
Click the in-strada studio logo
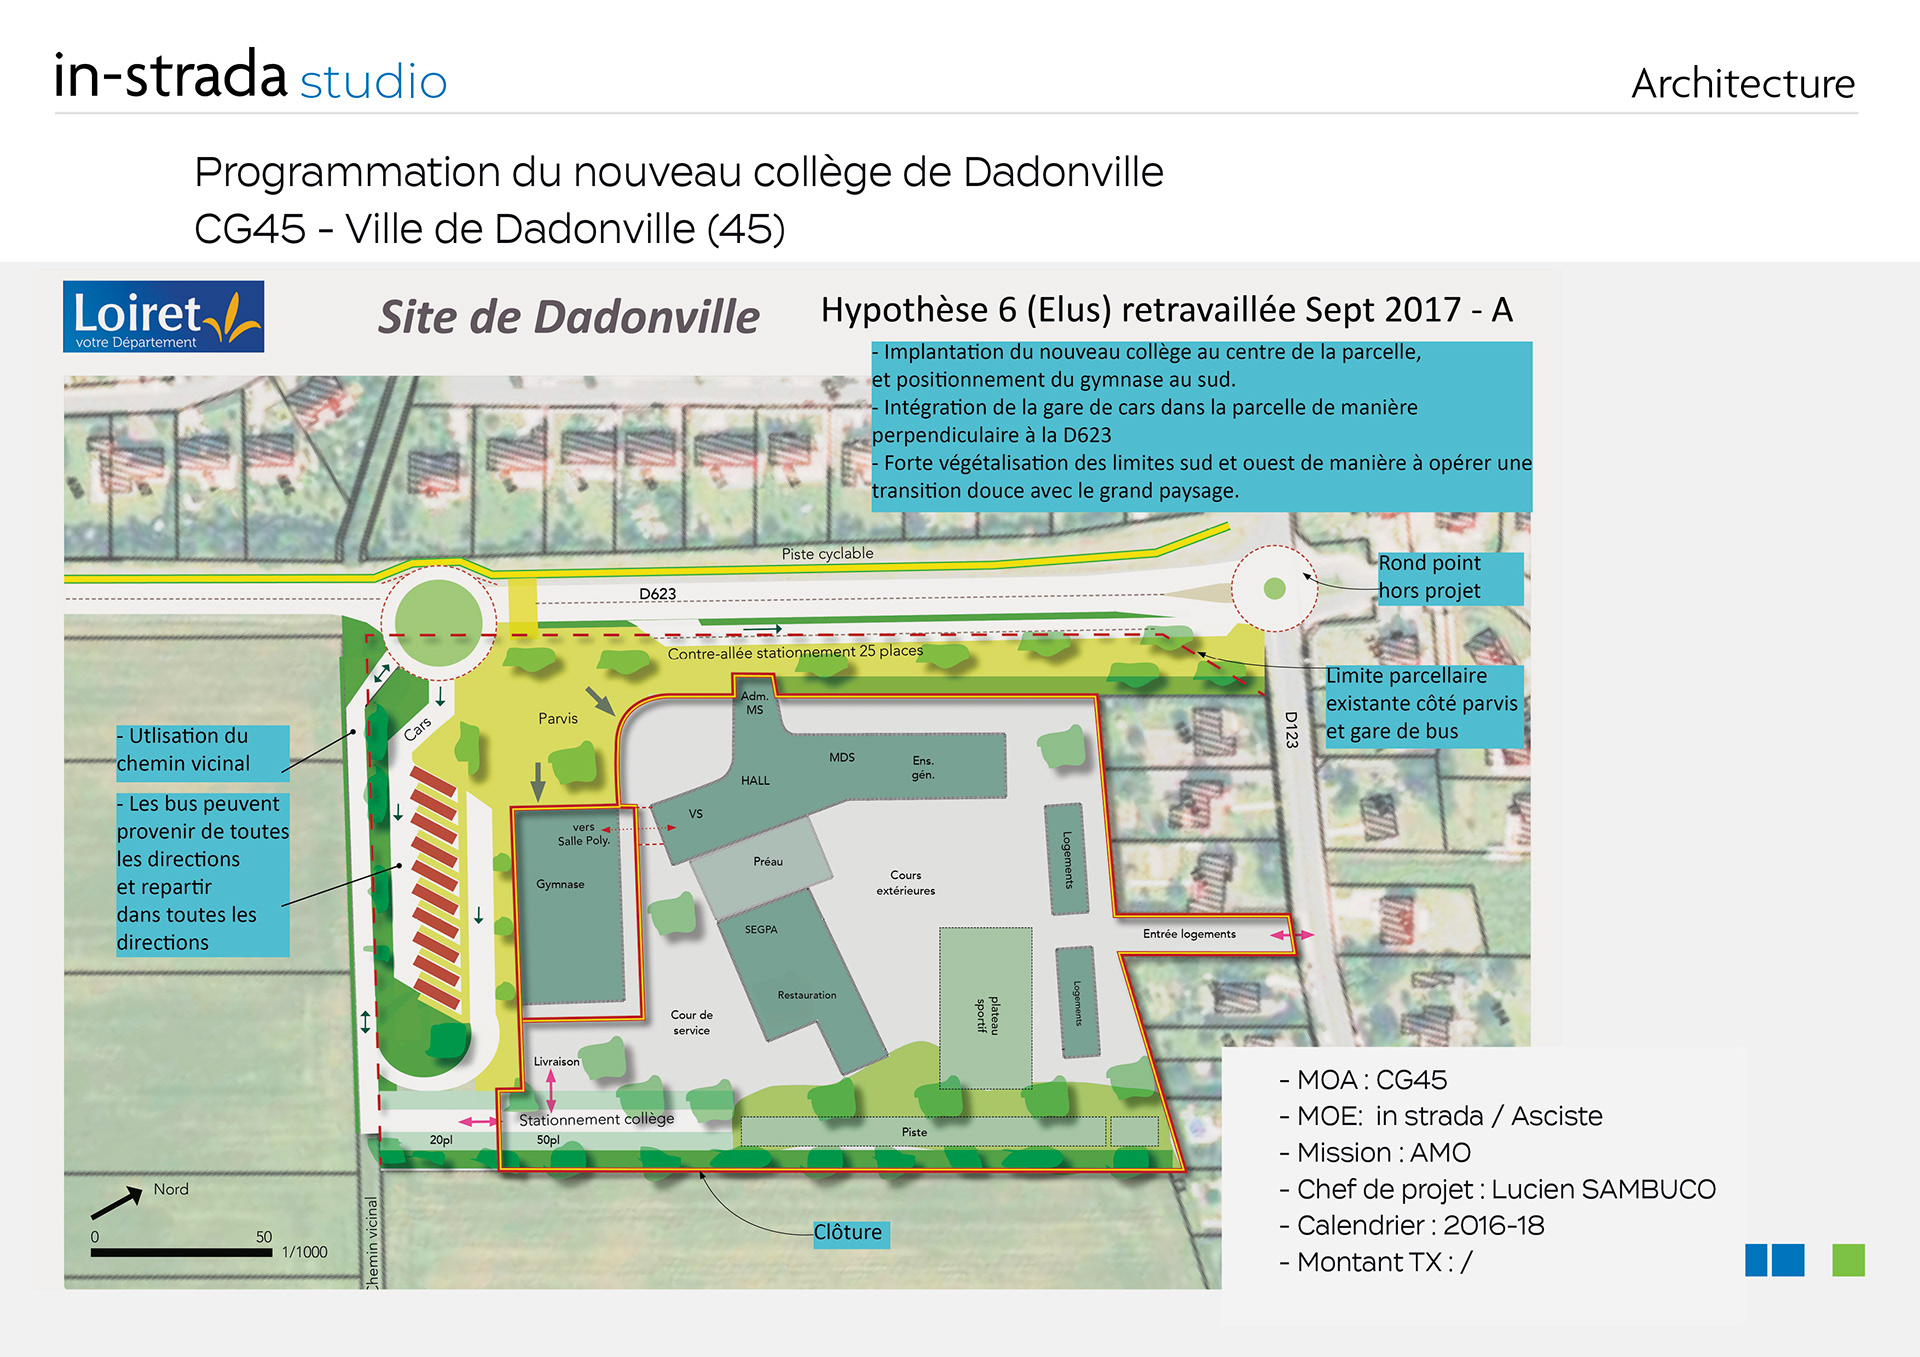click(250, 77)
